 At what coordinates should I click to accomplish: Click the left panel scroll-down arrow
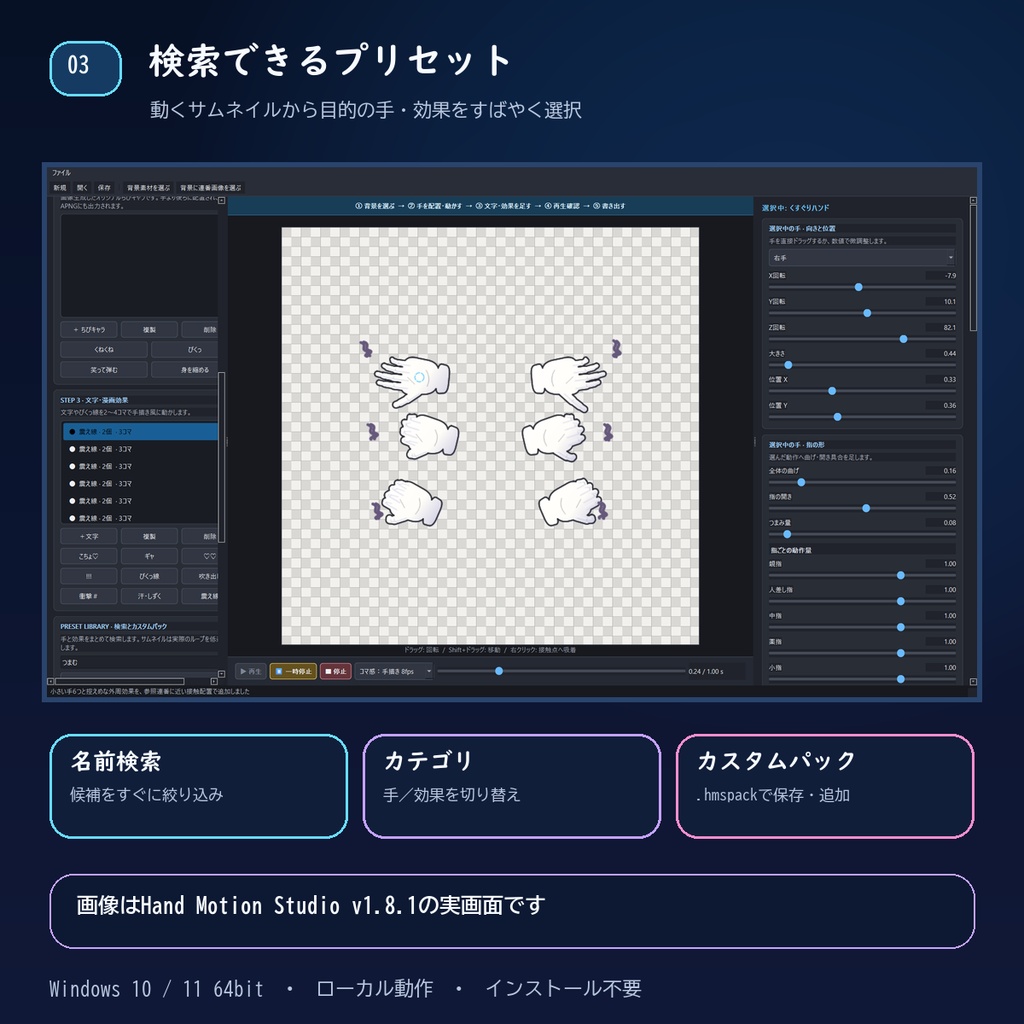click(x=221, y=673)
